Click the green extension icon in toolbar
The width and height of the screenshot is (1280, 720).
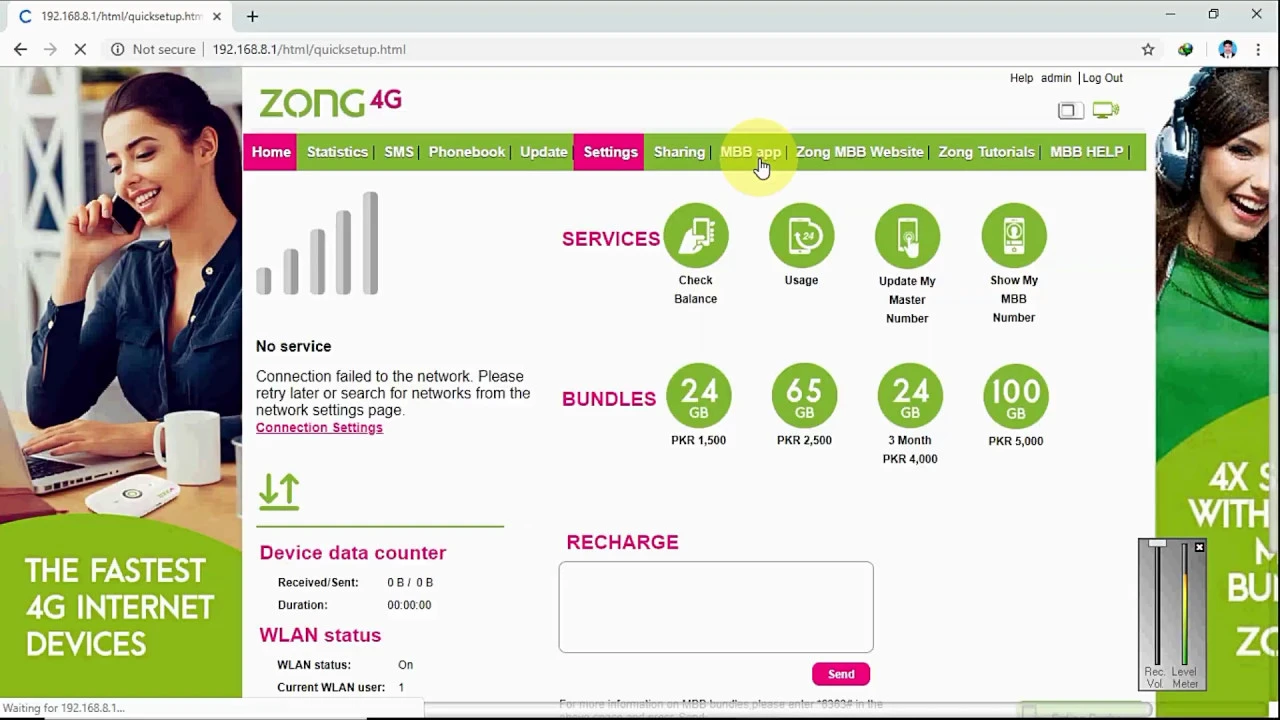[x=1185, y=49]
